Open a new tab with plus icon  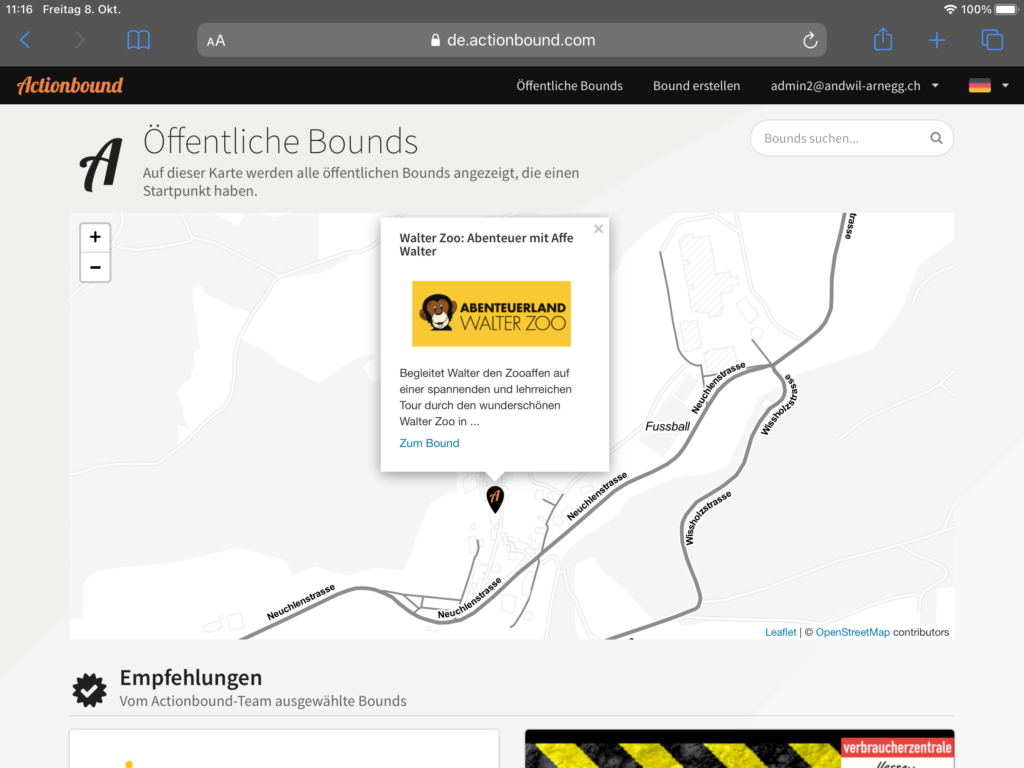pos(936,40)
